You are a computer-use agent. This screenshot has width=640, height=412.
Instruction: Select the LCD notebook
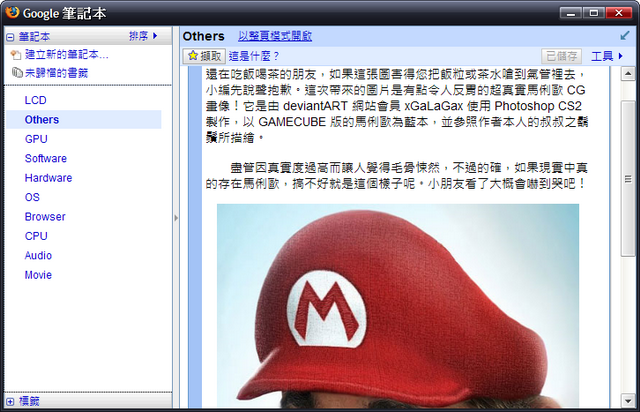click(36, 100)
